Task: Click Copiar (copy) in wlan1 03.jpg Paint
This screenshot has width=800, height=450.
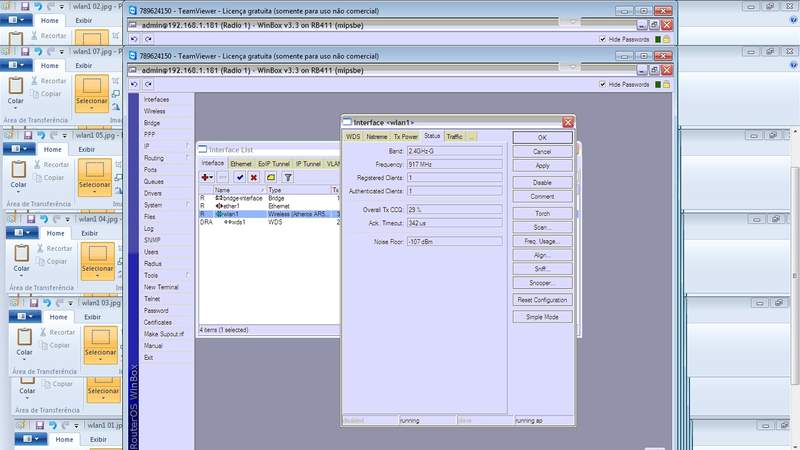Action: point(55,345)
